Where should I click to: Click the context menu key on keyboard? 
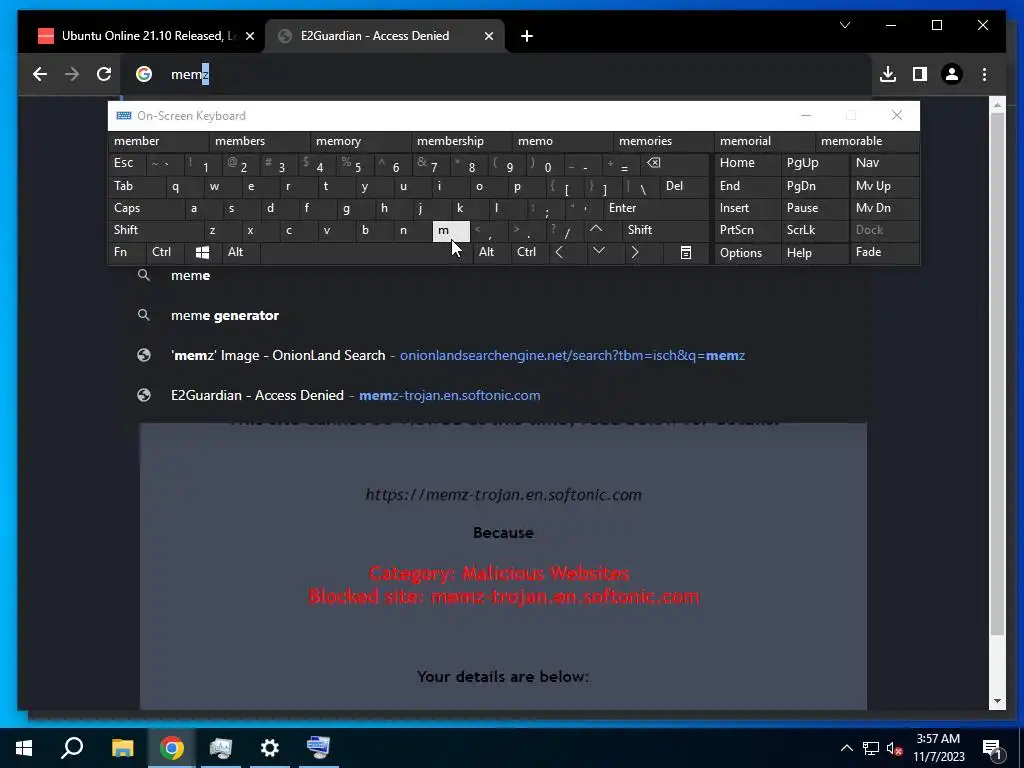click(x=686, y=252)
